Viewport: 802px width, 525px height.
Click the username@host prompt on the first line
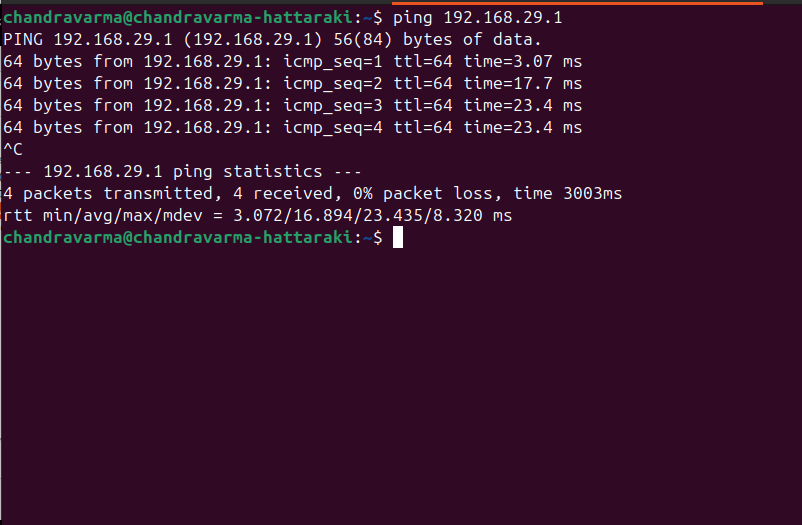pos(180,18)
